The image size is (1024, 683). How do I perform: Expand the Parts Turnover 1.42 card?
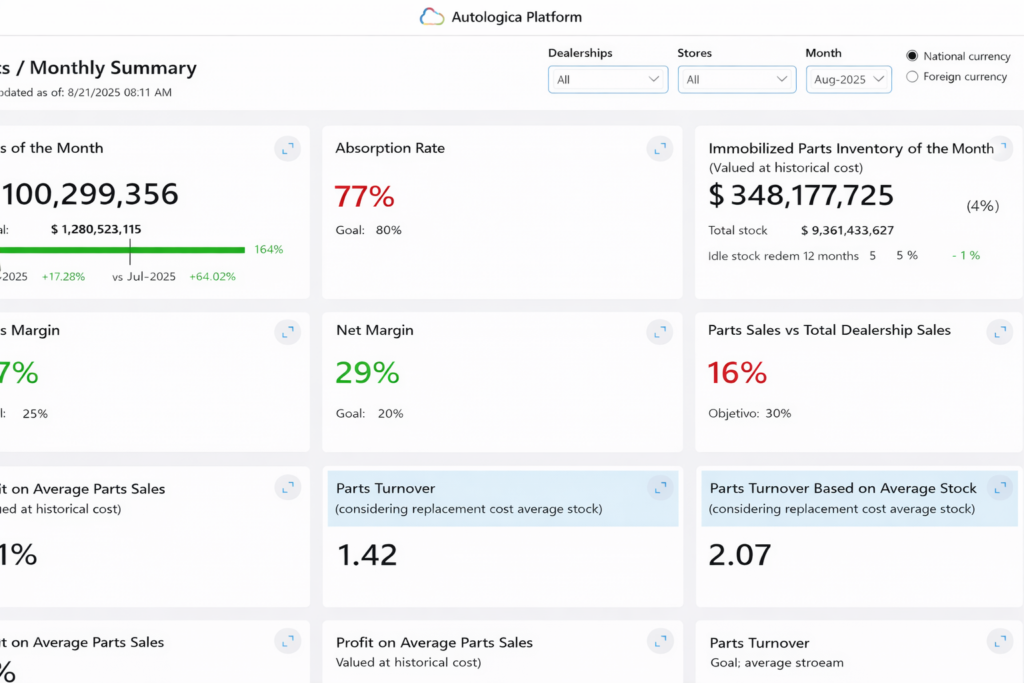660,488
